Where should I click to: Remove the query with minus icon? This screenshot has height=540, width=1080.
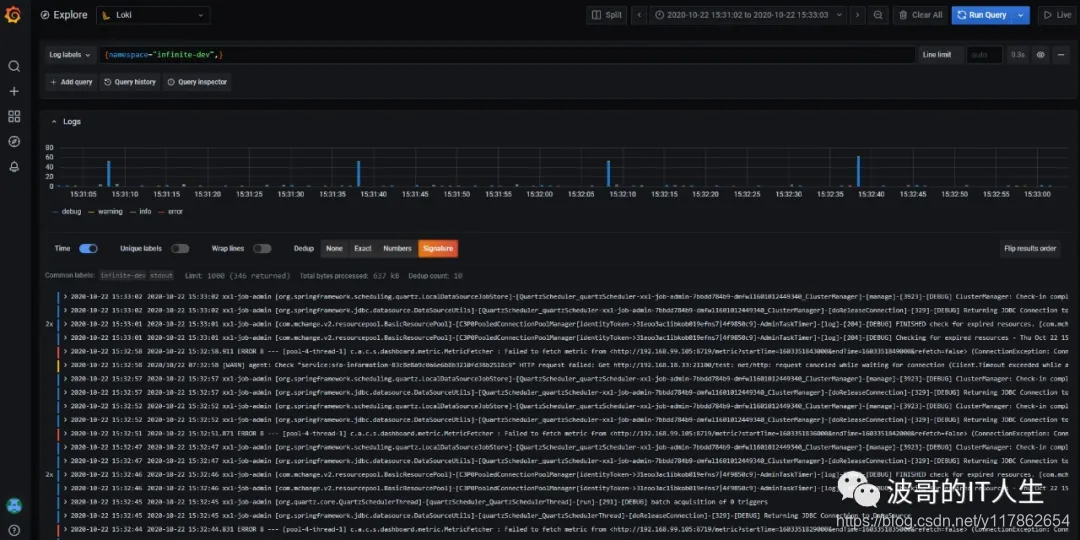pos(1061,54)
